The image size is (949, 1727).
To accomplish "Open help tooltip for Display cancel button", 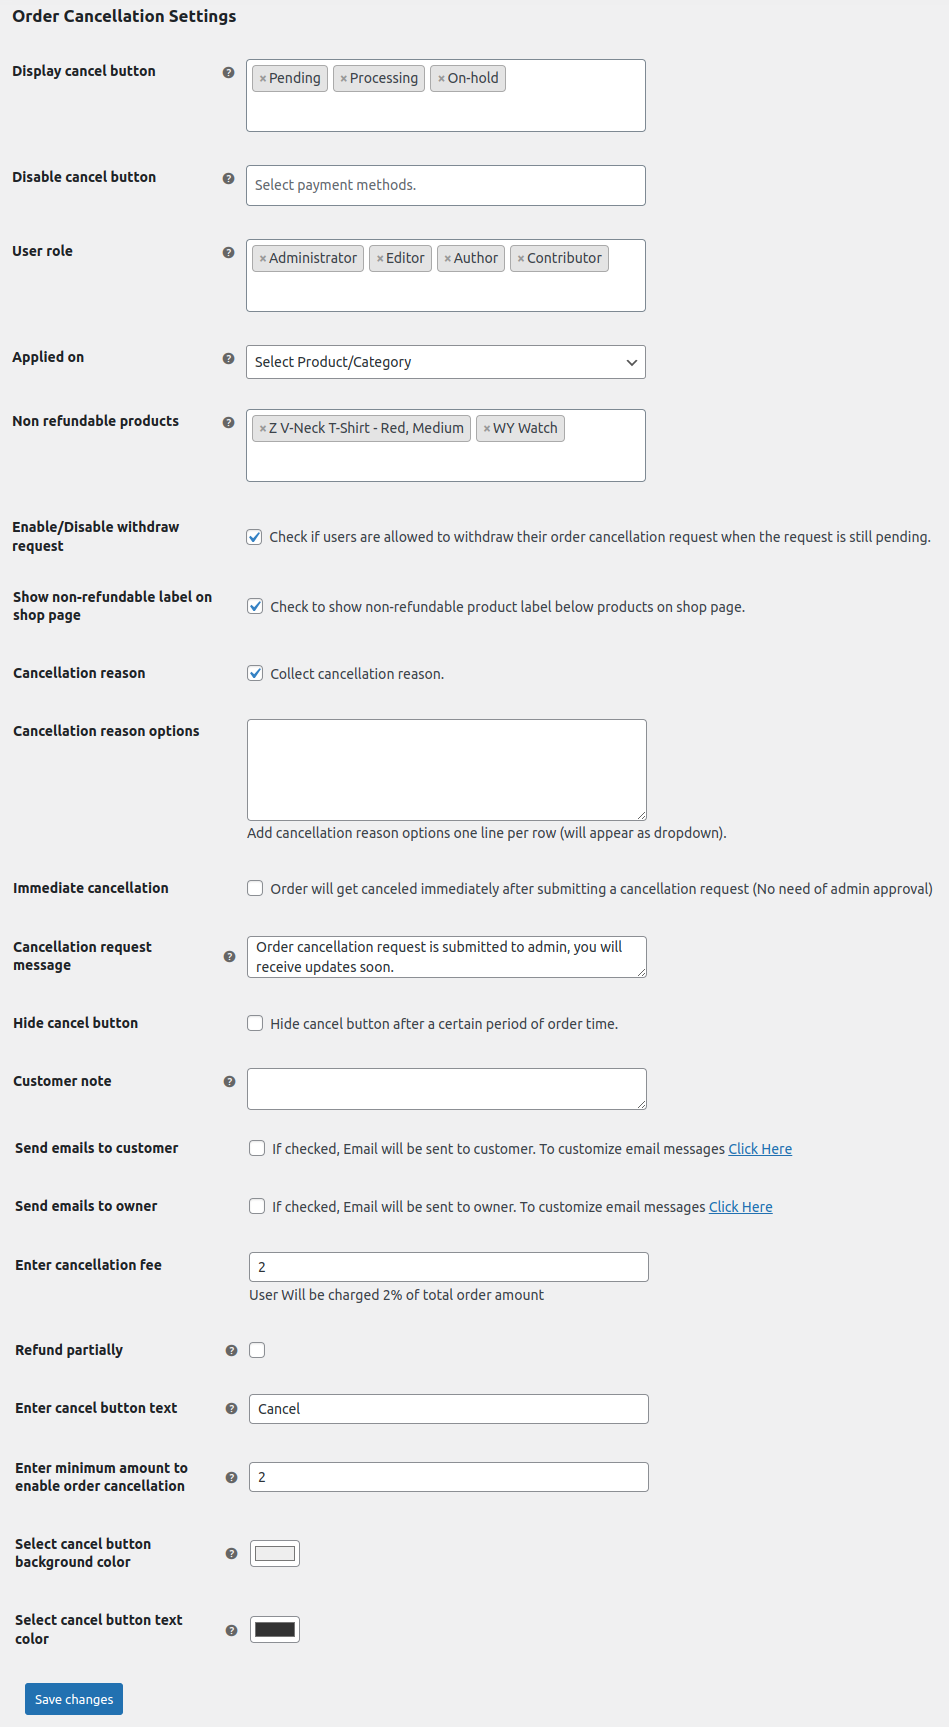I will click(x=229, y=72).
